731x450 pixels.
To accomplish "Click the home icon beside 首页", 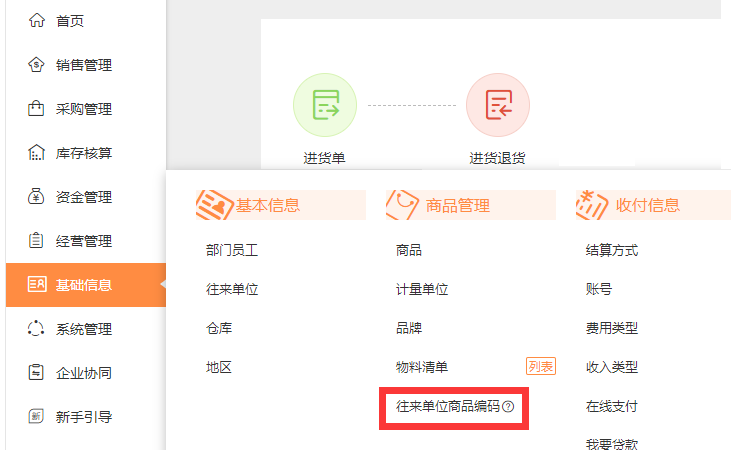I will [x=36, y=21].
